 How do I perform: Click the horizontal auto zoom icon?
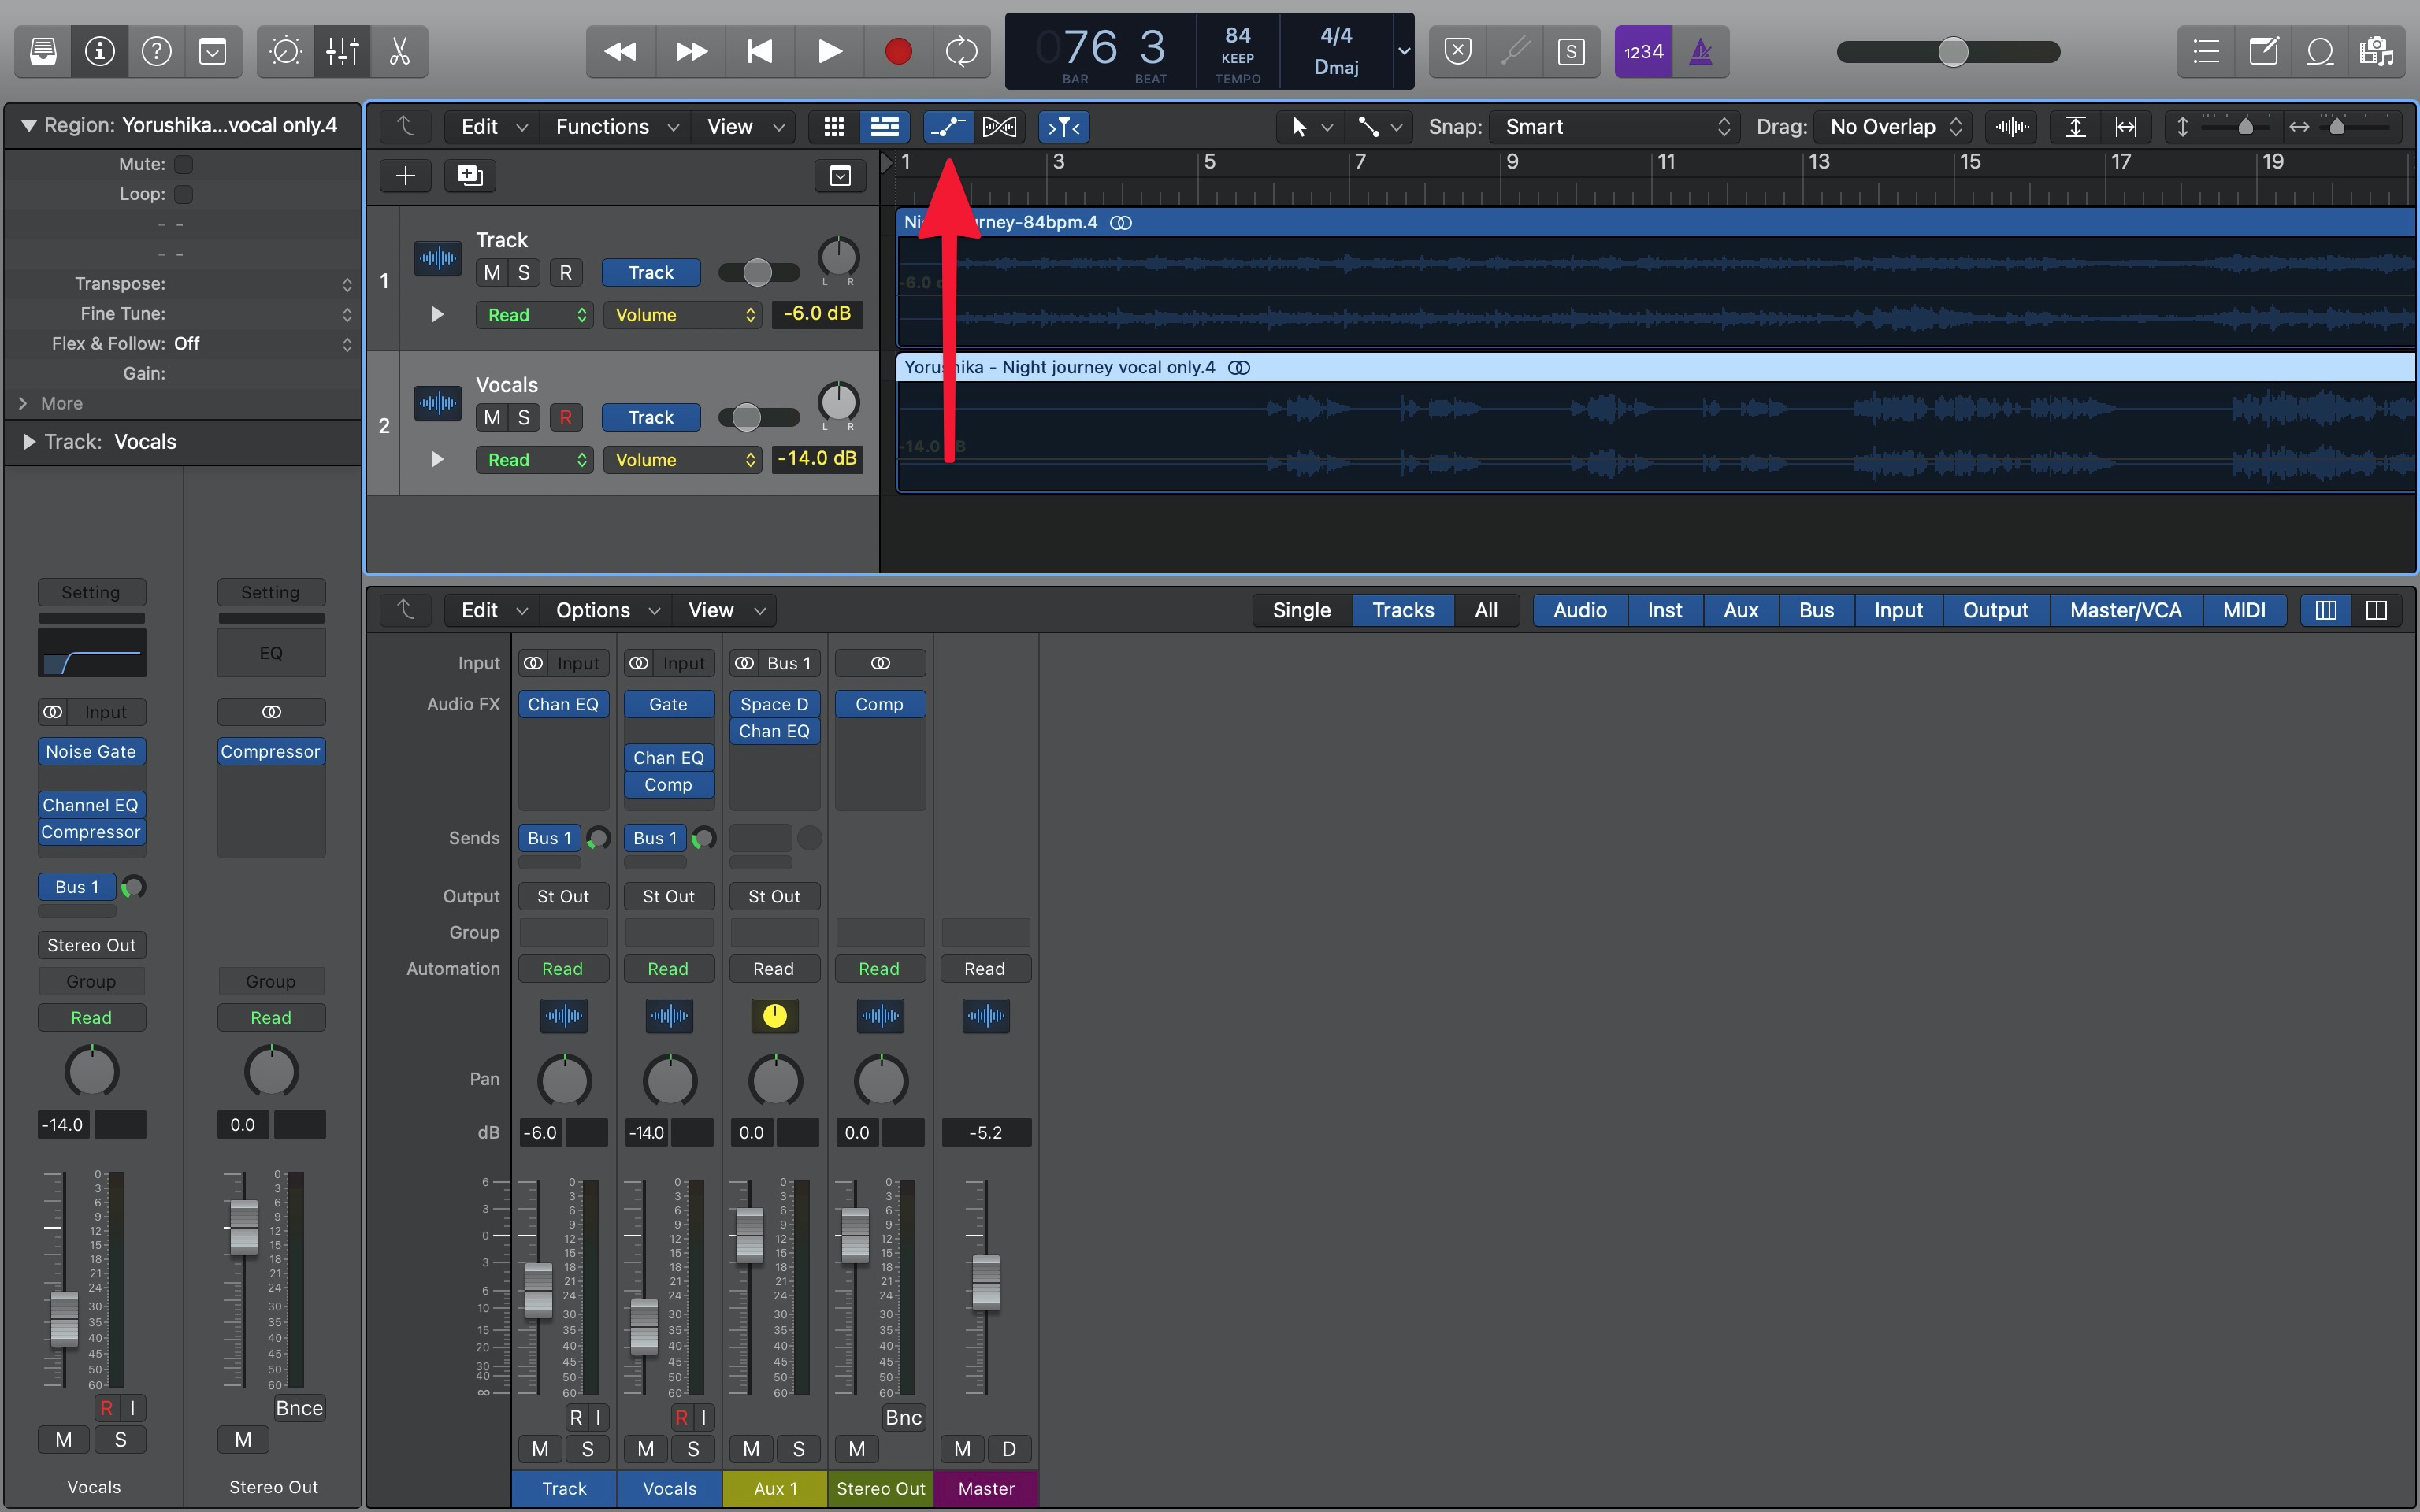[x=2126, y=127]
